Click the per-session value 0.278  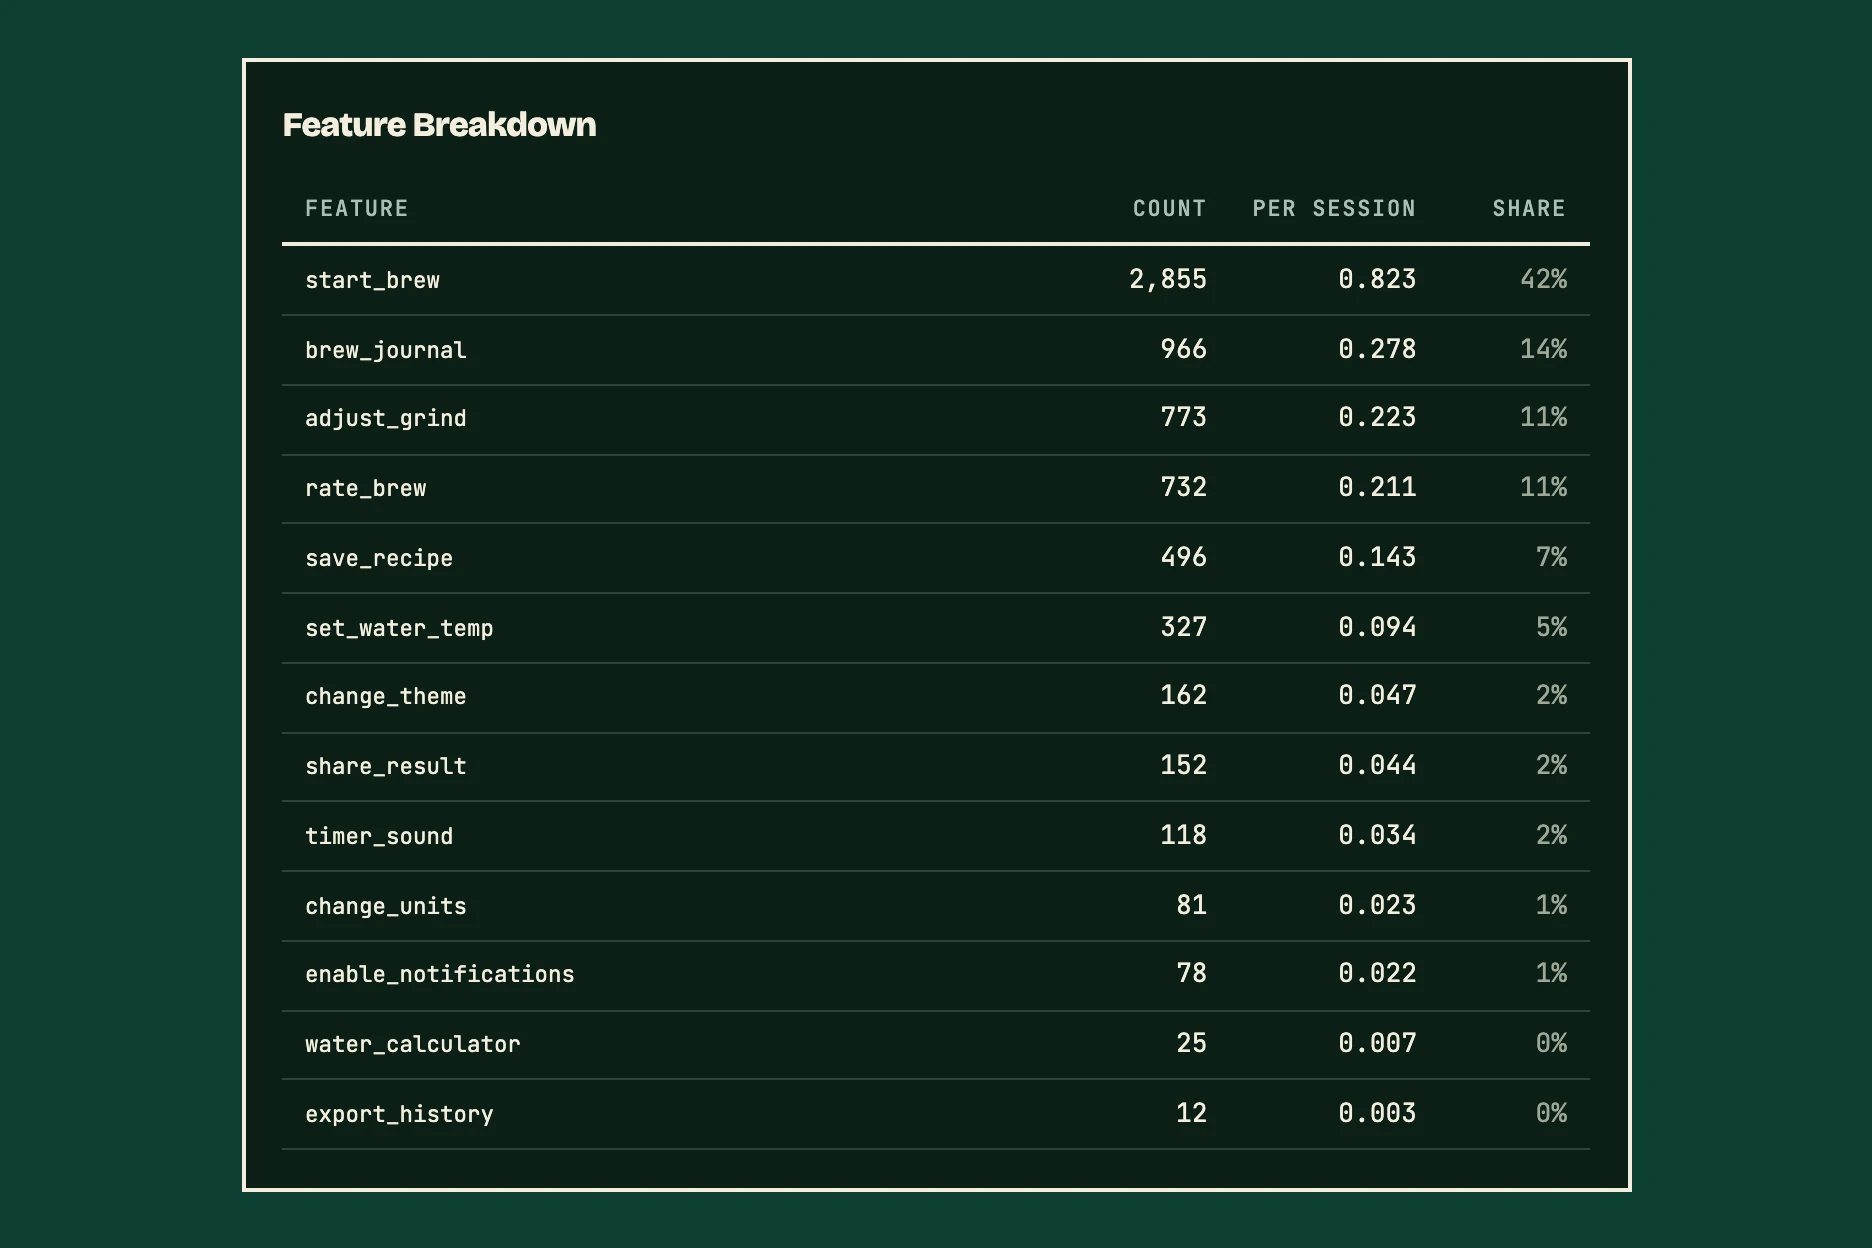point(1377,349)
